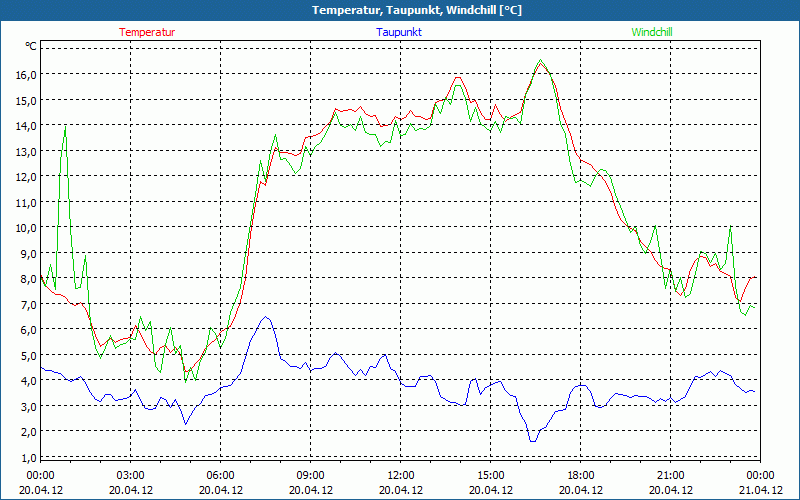This screenshot has height=500, width=800.
Task: Click the 1,0 y-axis value
Action: (29, 457)
